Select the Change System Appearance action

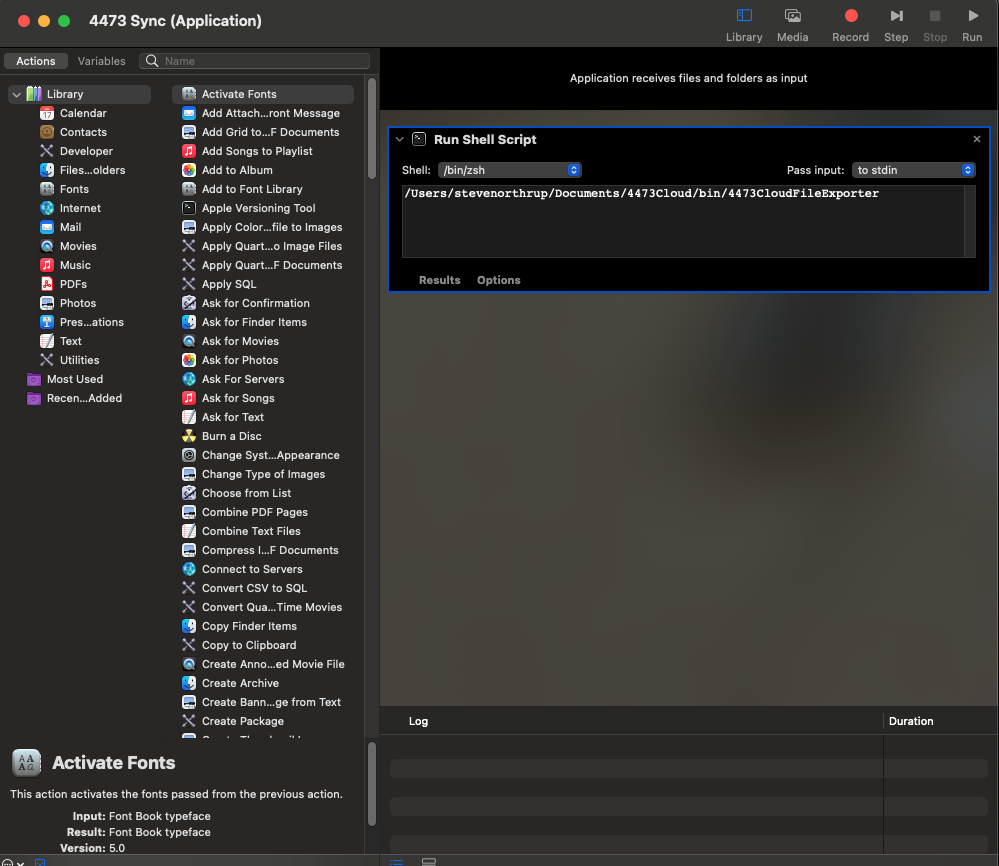pos(270,456)
